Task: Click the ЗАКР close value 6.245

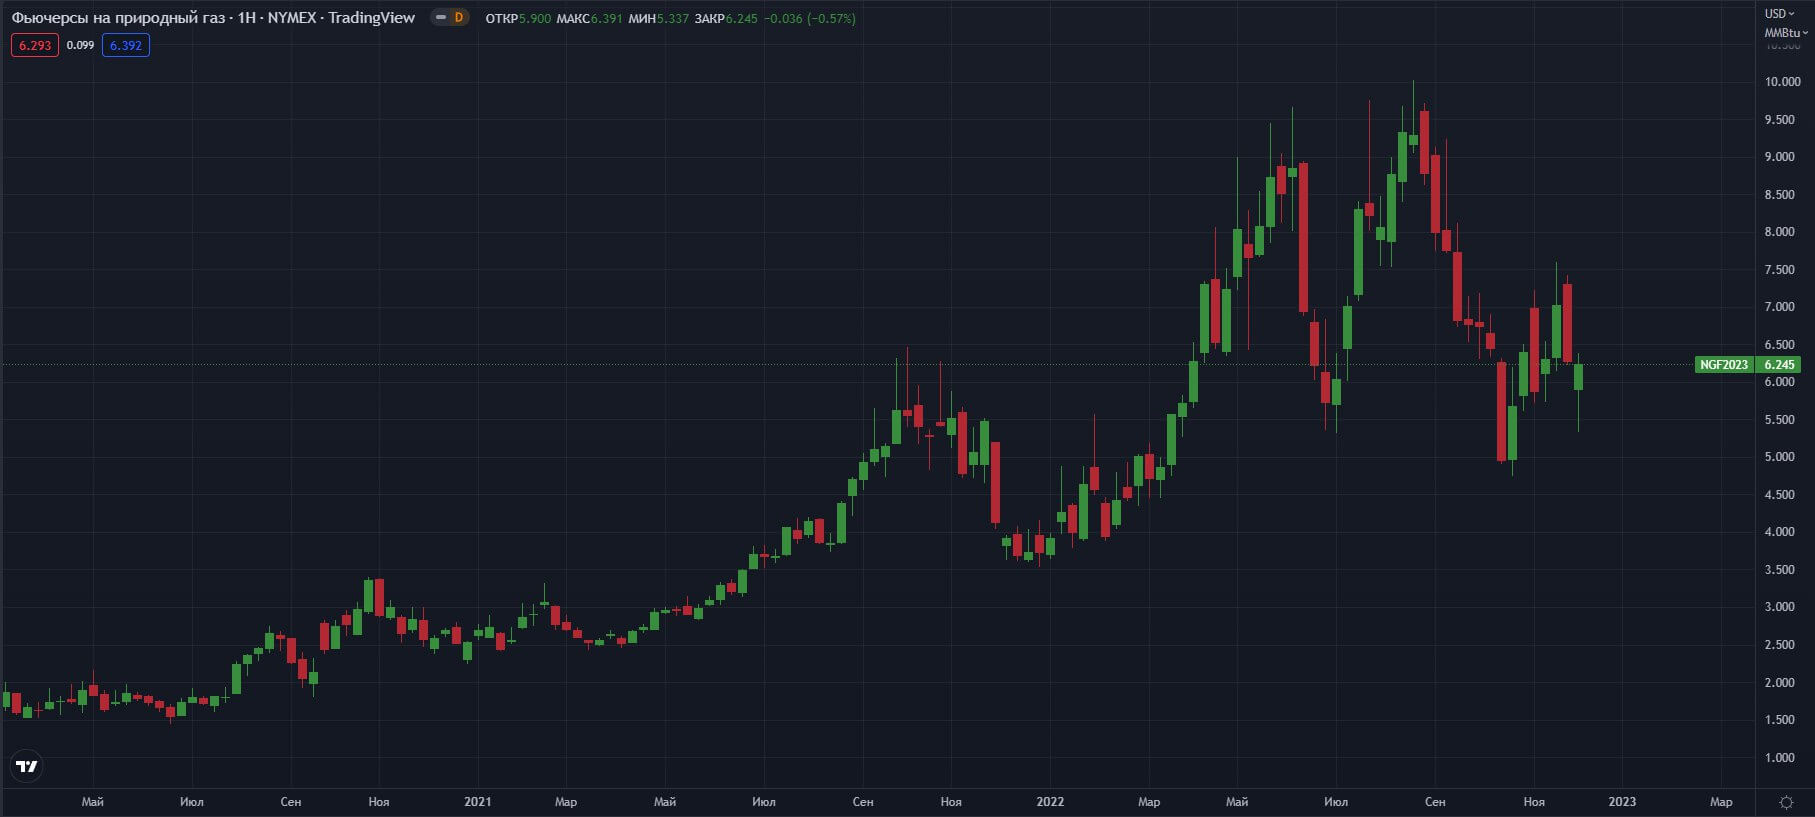Action: coord(742,18)
